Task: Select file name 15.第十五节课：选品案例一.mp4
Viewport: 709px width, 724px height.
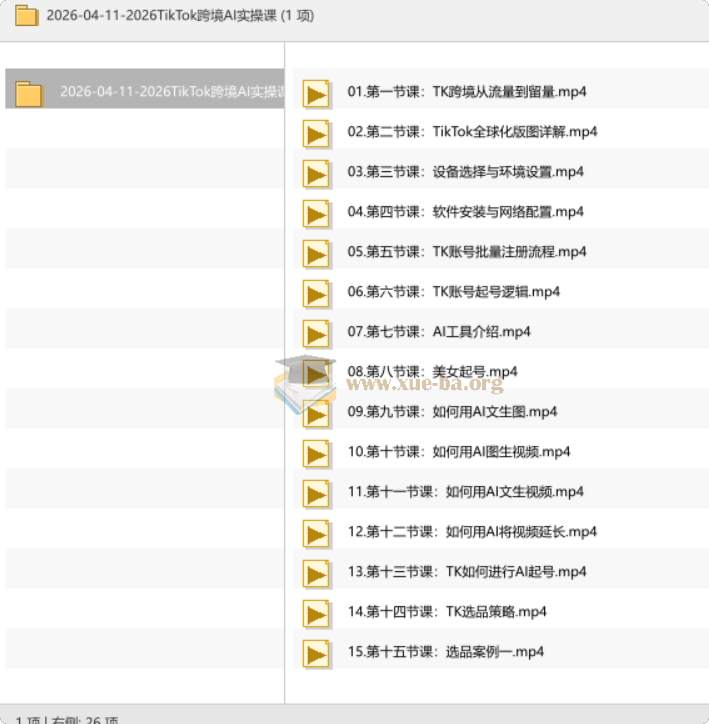Action: [x=445, y=652]
